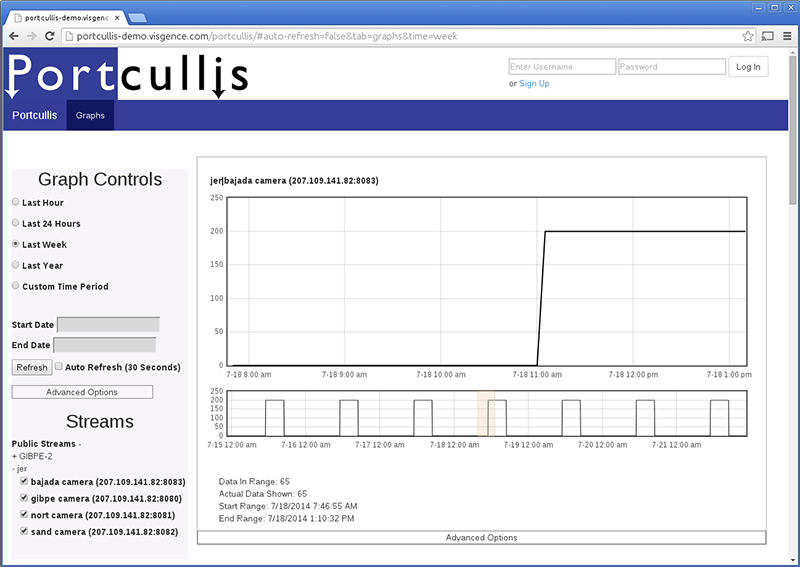The image size is (800, 567).
Task: Click the highlighted range in overview graph
Action: coord(486,413)
